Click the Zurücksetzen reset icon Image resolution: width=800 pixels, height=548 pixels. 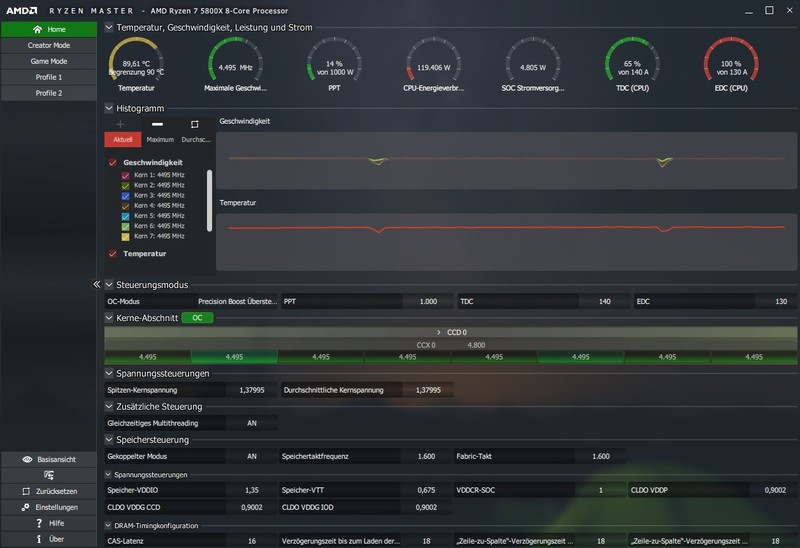point(26,491)
